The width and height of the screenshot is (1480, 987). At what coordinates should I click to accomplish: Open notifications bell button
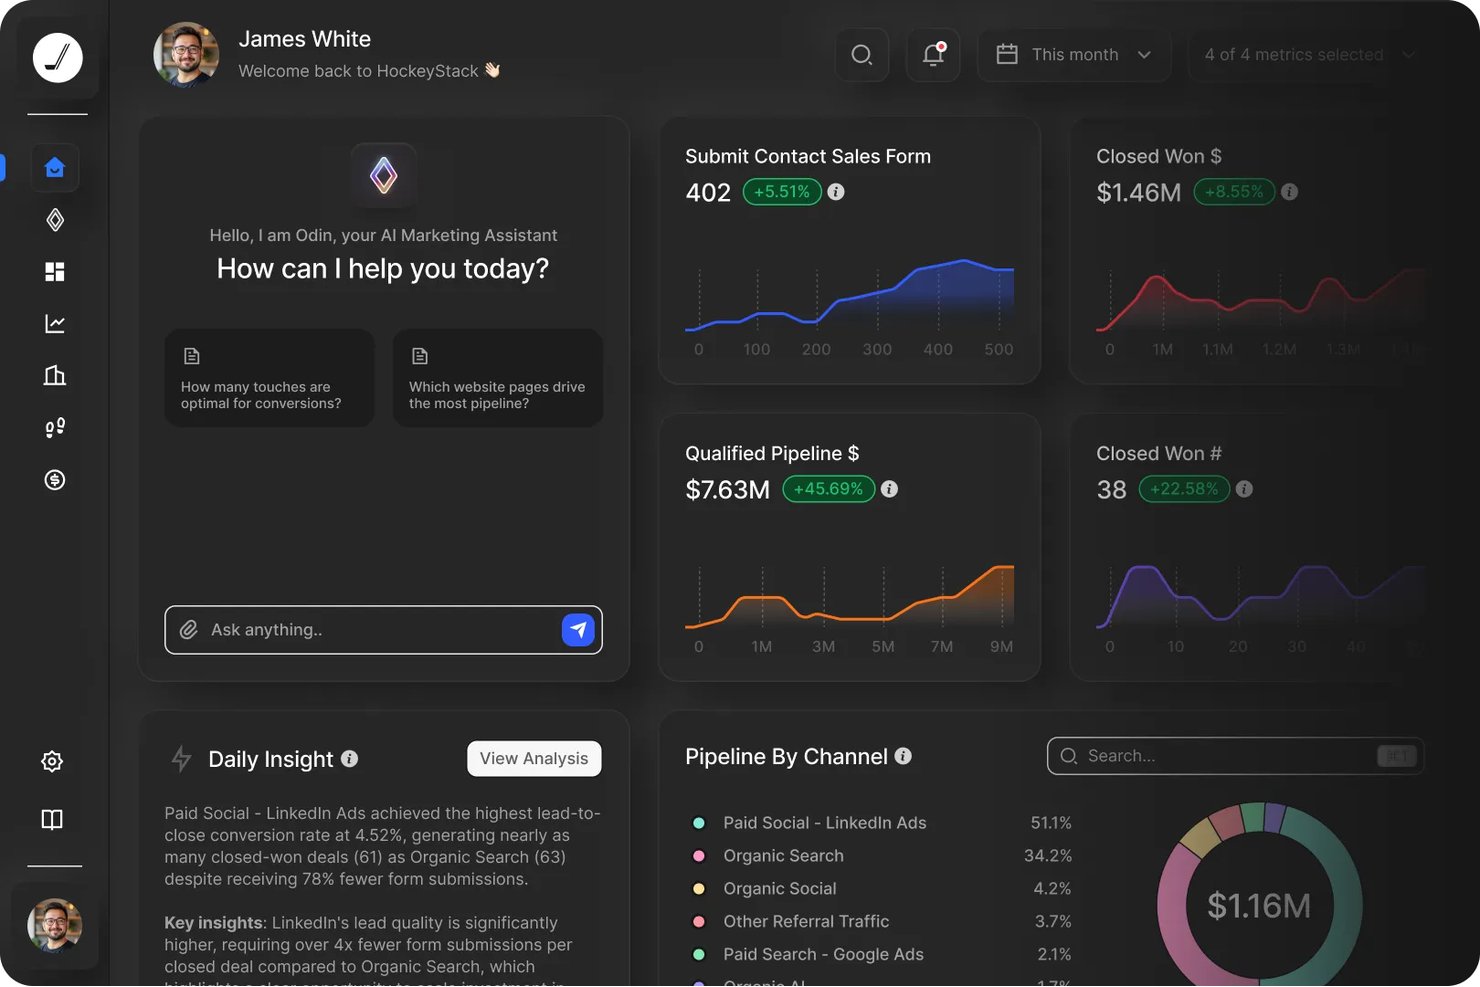933,55
